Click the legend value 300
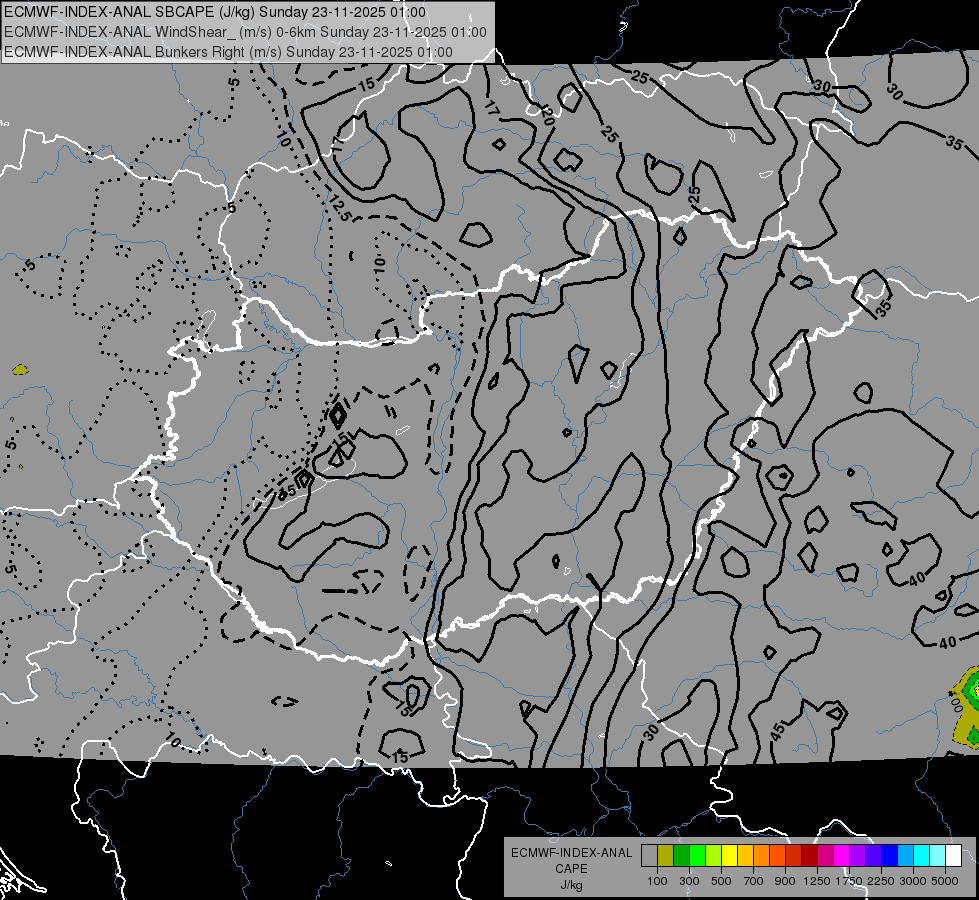The width and height of the screenshot is (979, 900). 689,881
